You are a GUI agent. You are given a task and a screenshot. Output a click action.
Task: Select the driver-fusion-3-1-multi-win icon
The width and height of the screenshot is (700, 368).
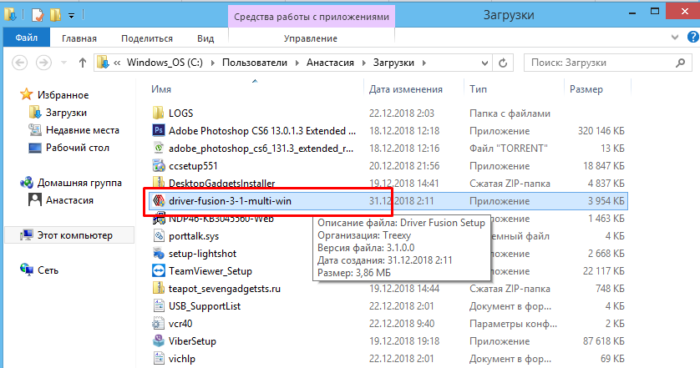[158, 201]
